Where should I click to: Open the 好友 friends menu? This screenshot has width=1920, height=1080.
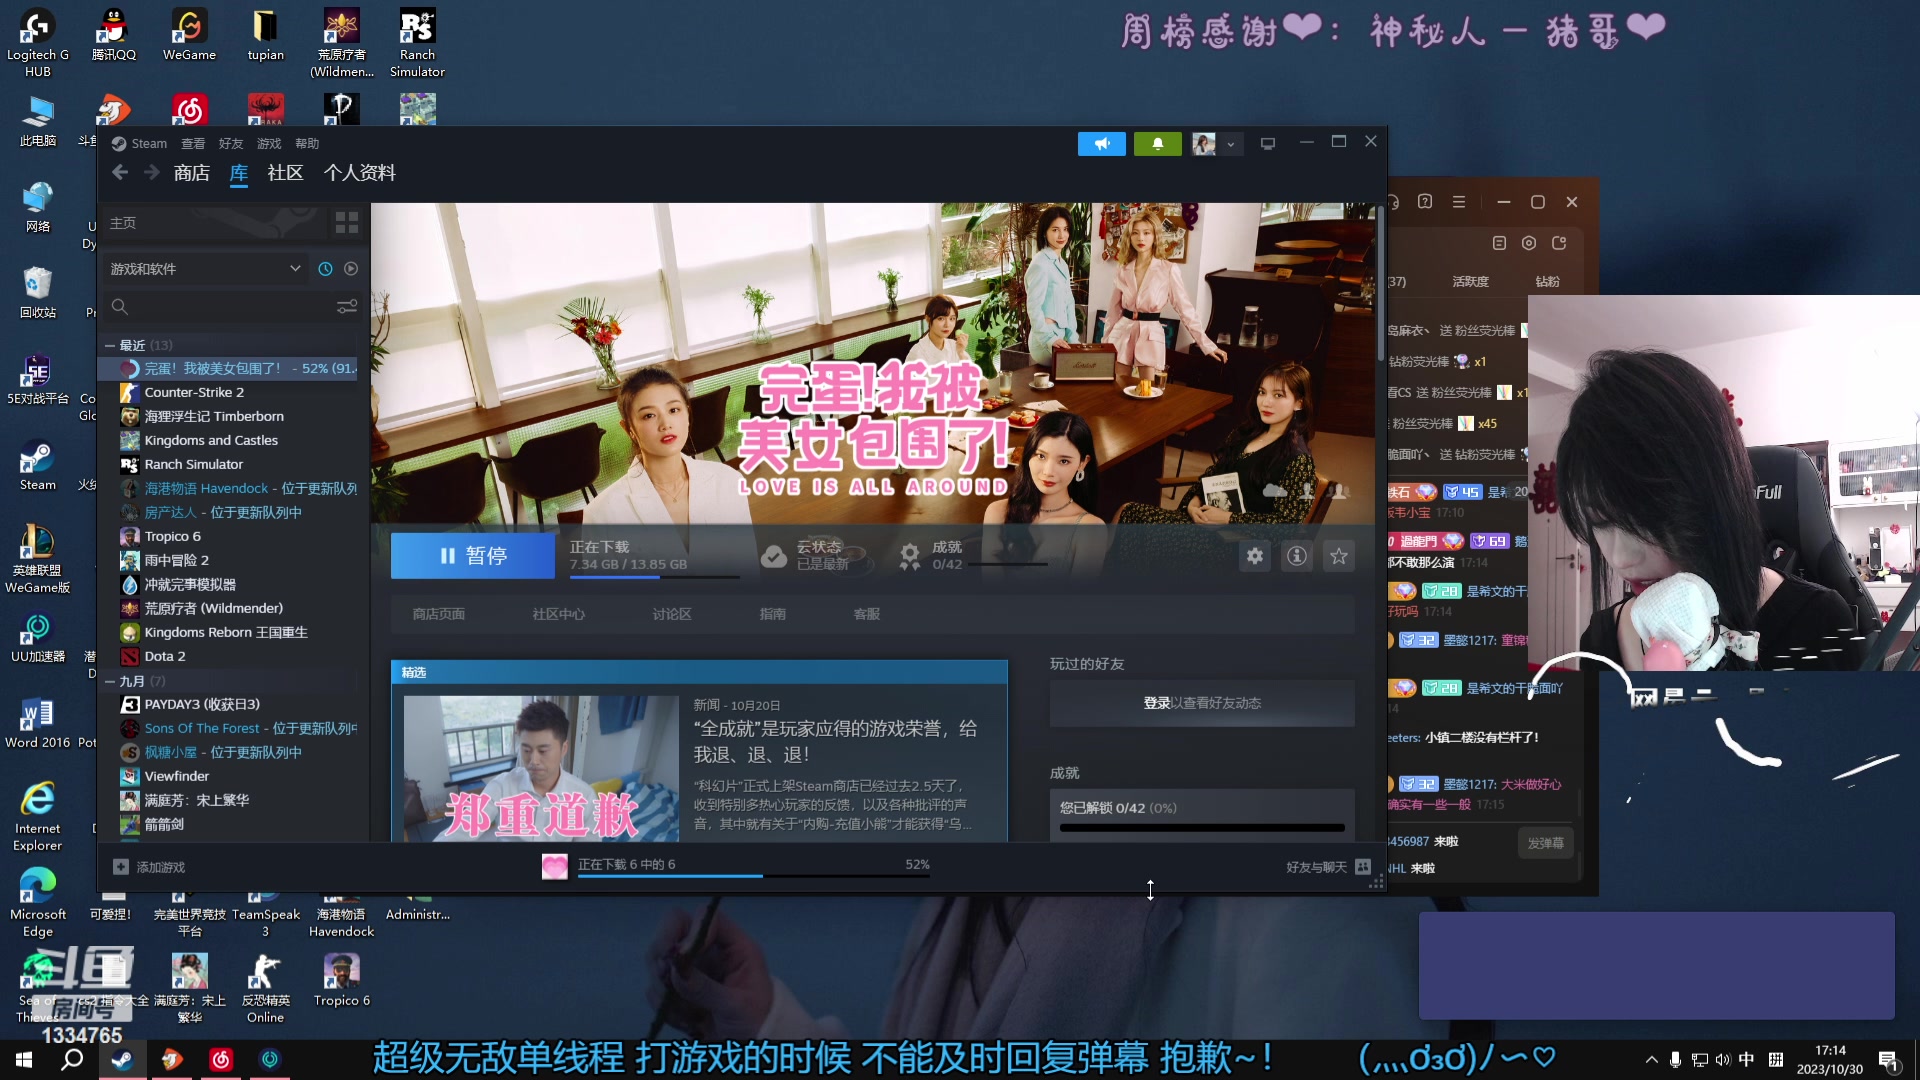[231, 144]
